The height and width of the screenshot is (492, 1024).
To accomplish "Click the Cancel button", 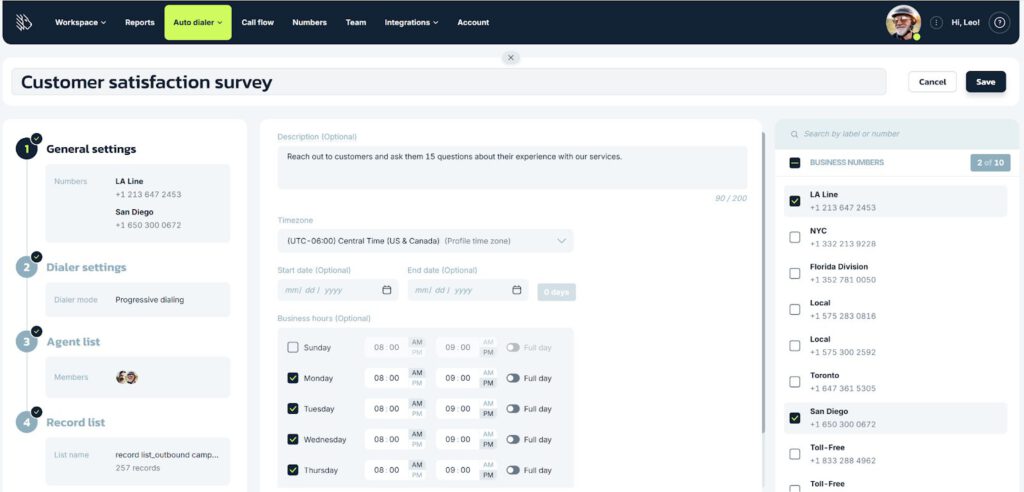I will (x=932, y=82).
